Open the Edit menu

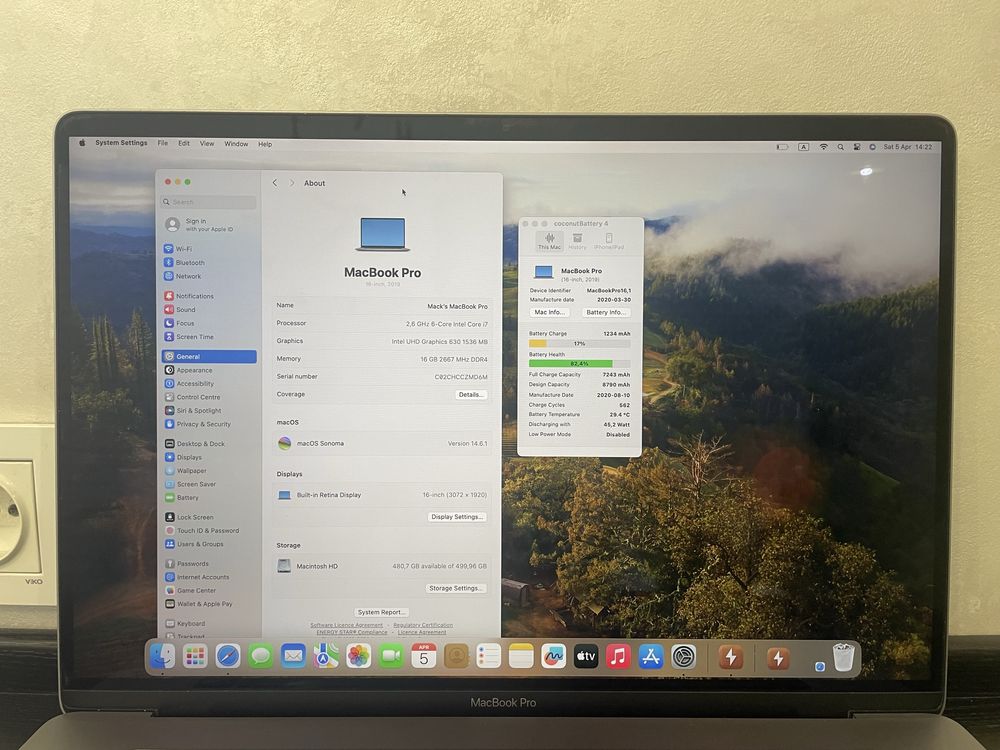(184, 143)
